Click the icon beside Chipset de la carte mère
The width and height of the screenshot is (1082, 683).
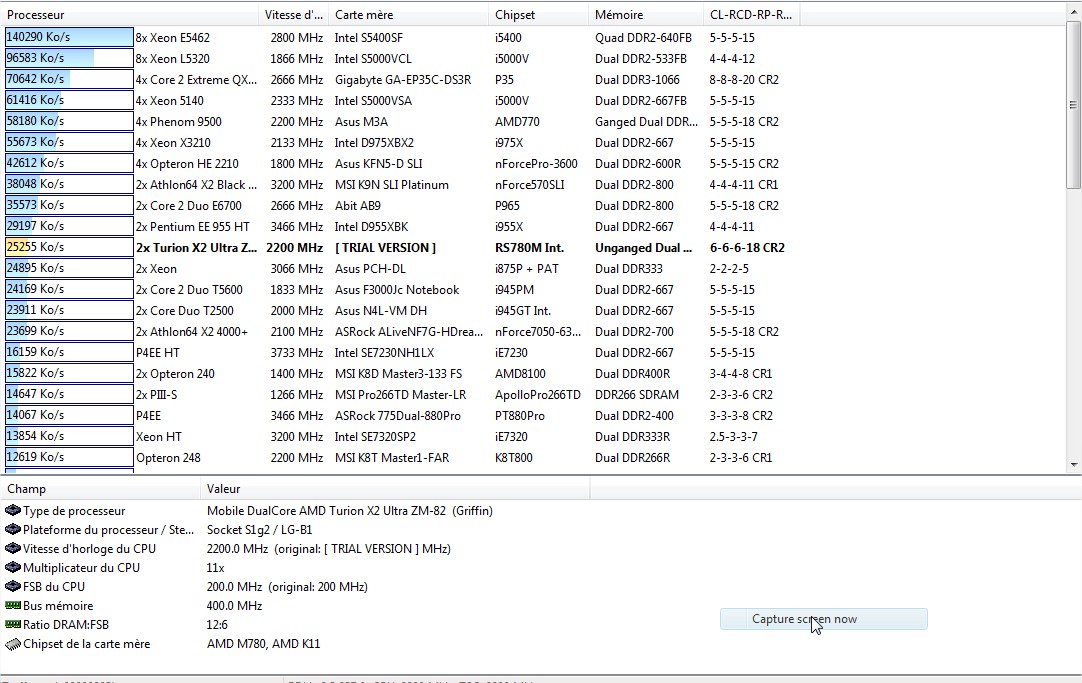click(12, 644)
